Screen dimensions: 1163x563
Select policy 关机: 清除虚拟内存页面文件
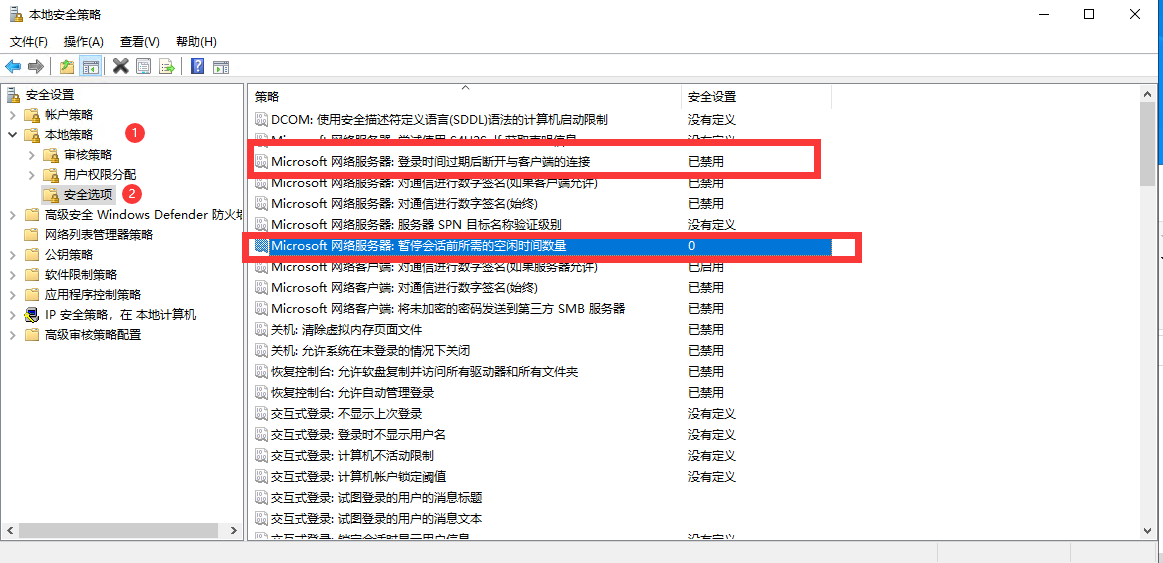pos(346,330)
